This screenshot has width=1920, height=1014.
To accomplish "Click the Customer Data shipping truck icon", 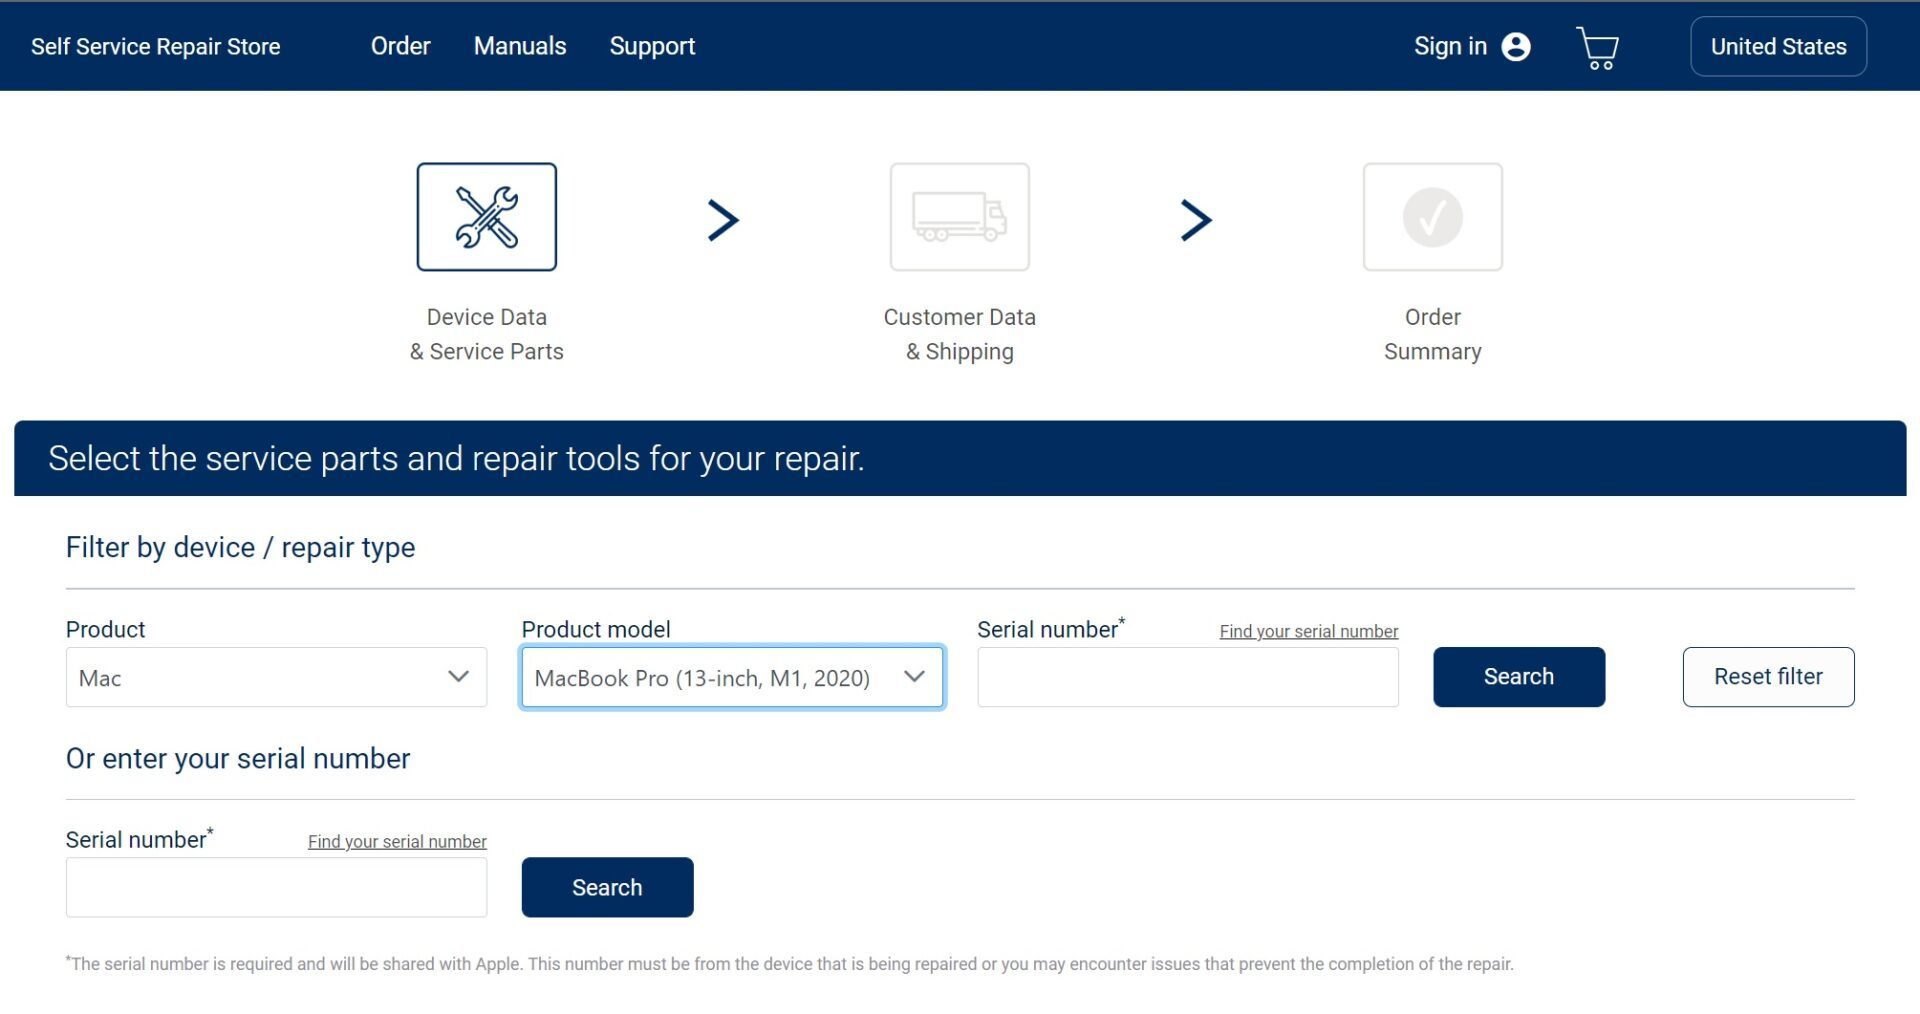I will coord(959,217).
